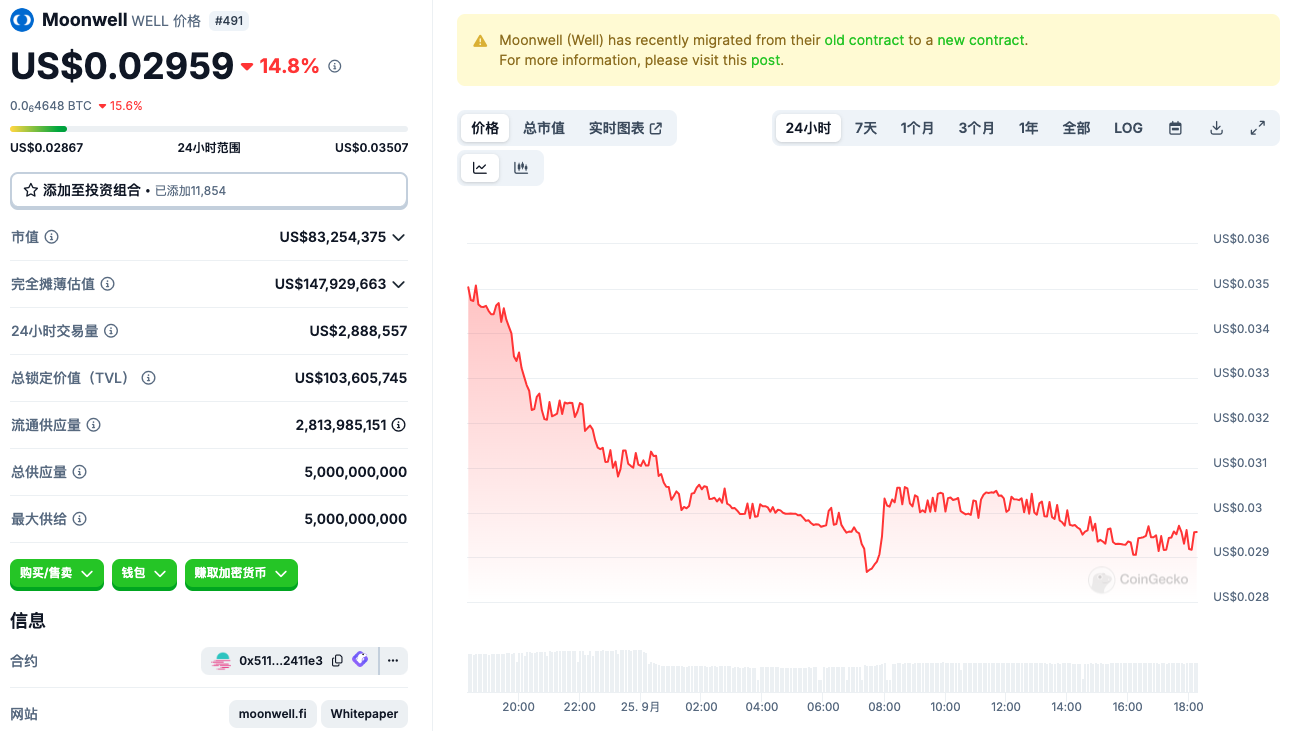Switch to candlestick chart view
The width and height of the screenshot is (1300, 731).
(x=521, y=168)
